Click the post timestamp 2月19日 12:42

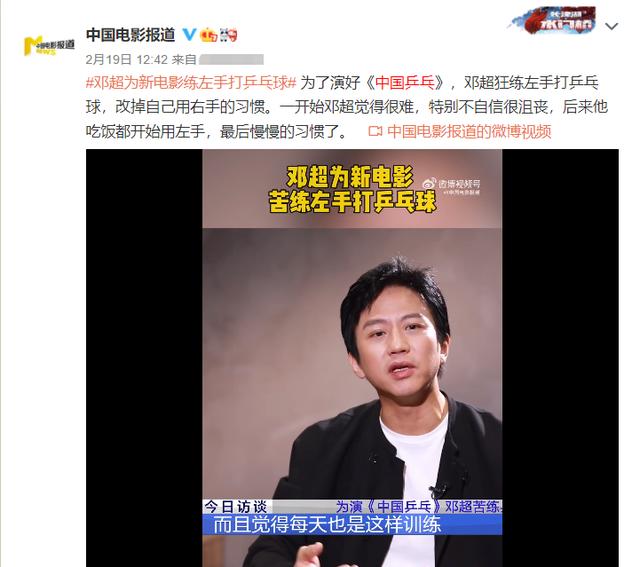[x=127, y=60]
